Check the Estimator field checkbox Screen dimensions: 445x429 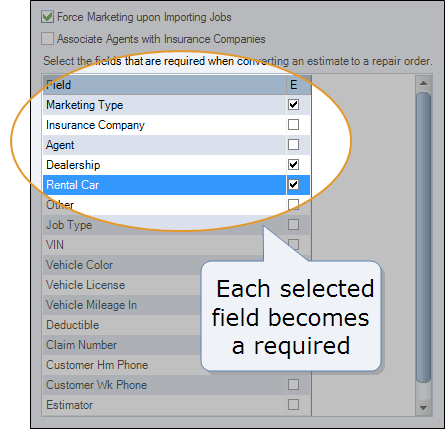point(293,405)
